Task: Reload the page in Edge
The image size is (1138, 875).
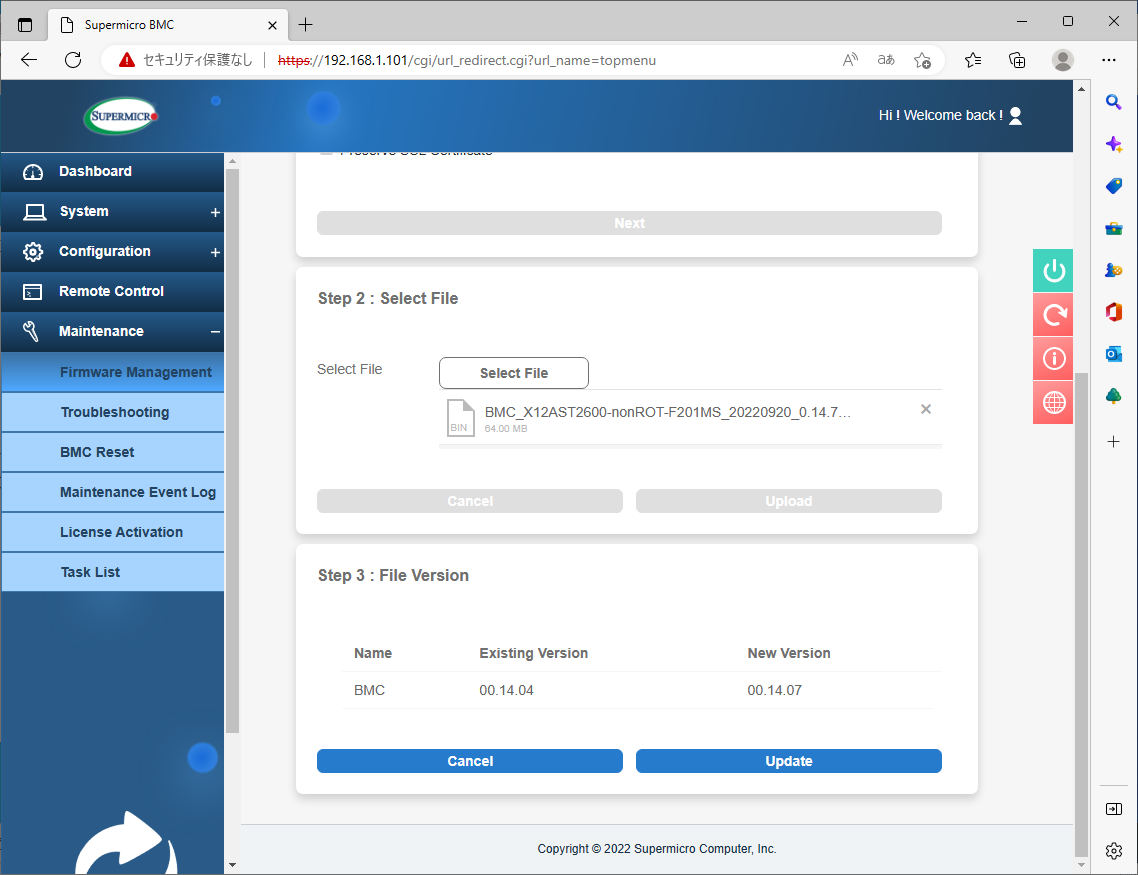Action: tap(73, 60)
